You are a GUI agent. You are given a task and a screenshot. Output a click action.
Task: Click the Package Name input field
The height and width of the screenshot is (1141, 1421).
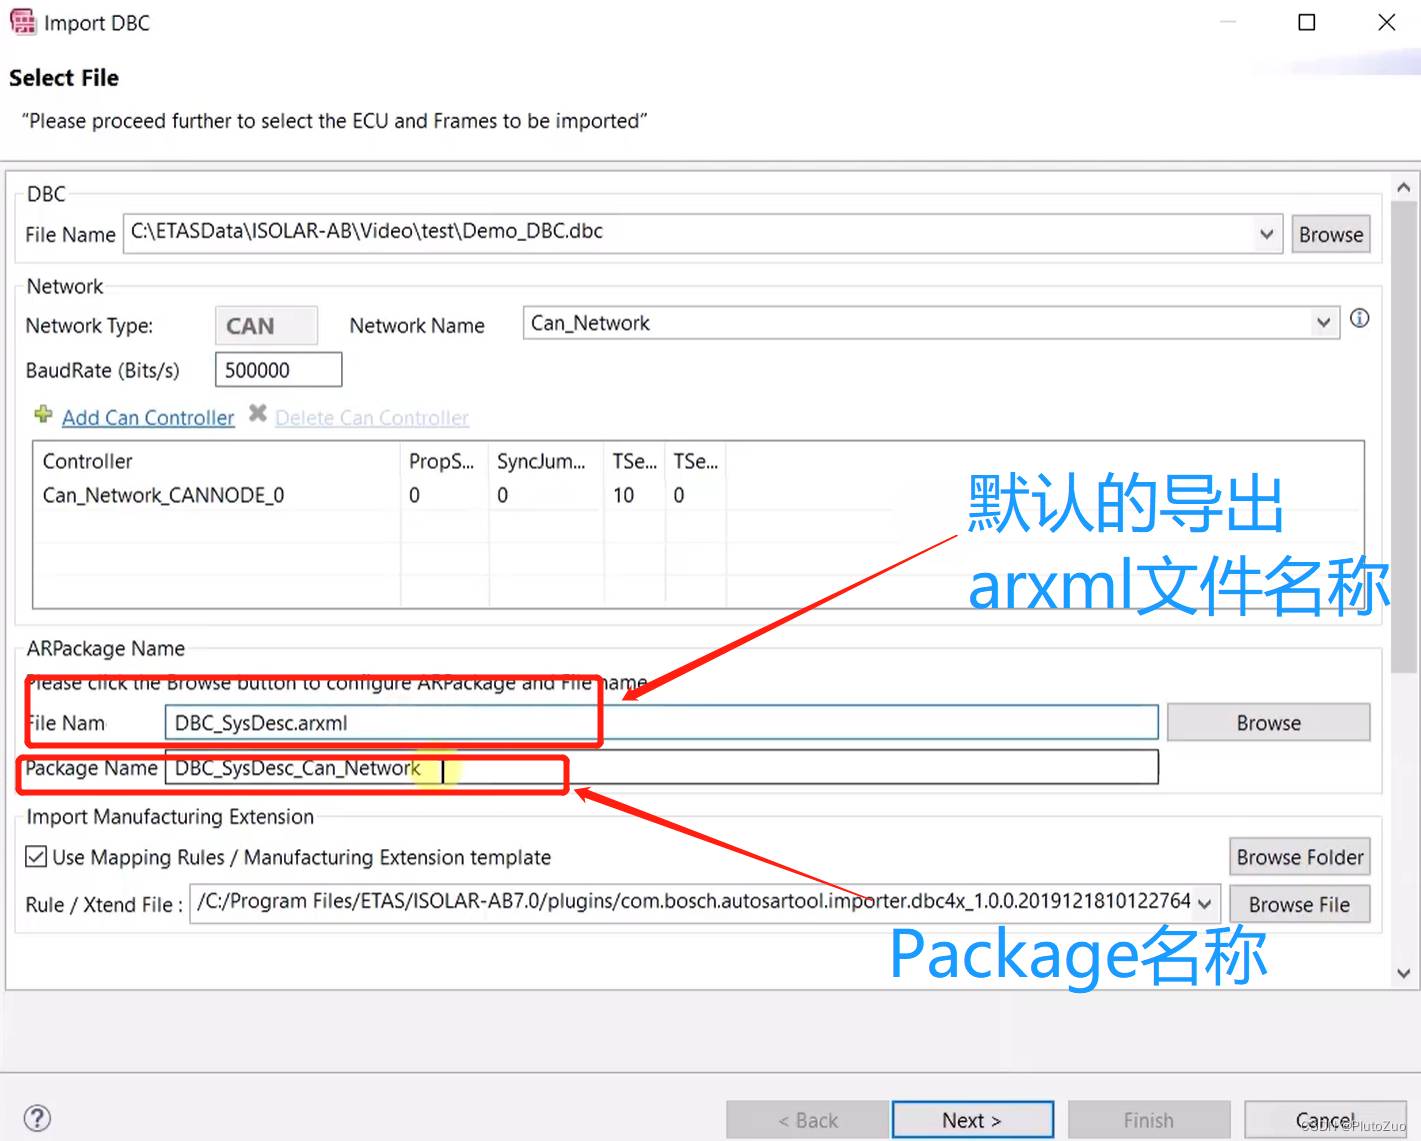(x=661, y=768)
